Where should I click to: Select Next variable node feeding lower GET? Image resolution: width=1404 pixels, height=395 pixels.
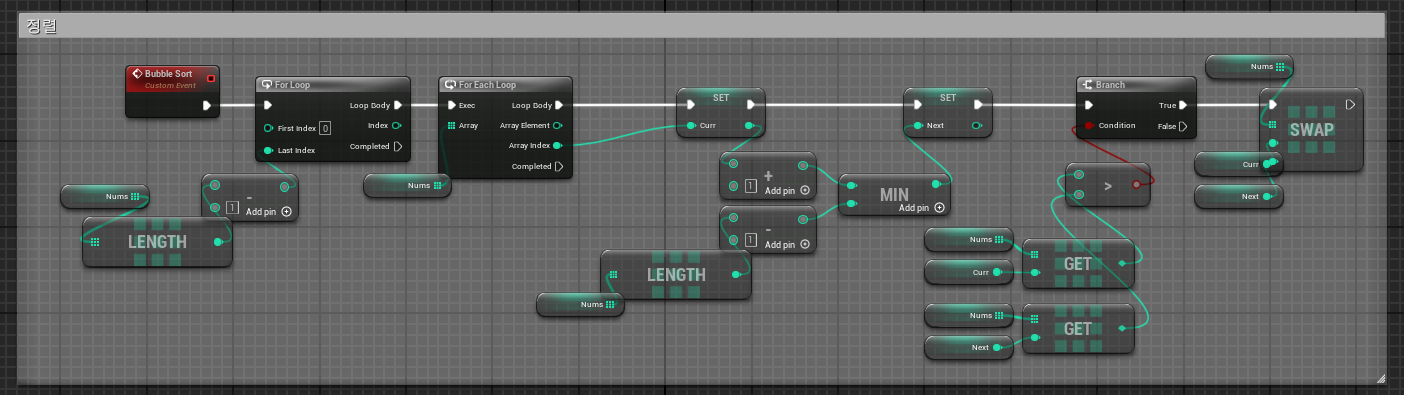click(x=968, y=348)
